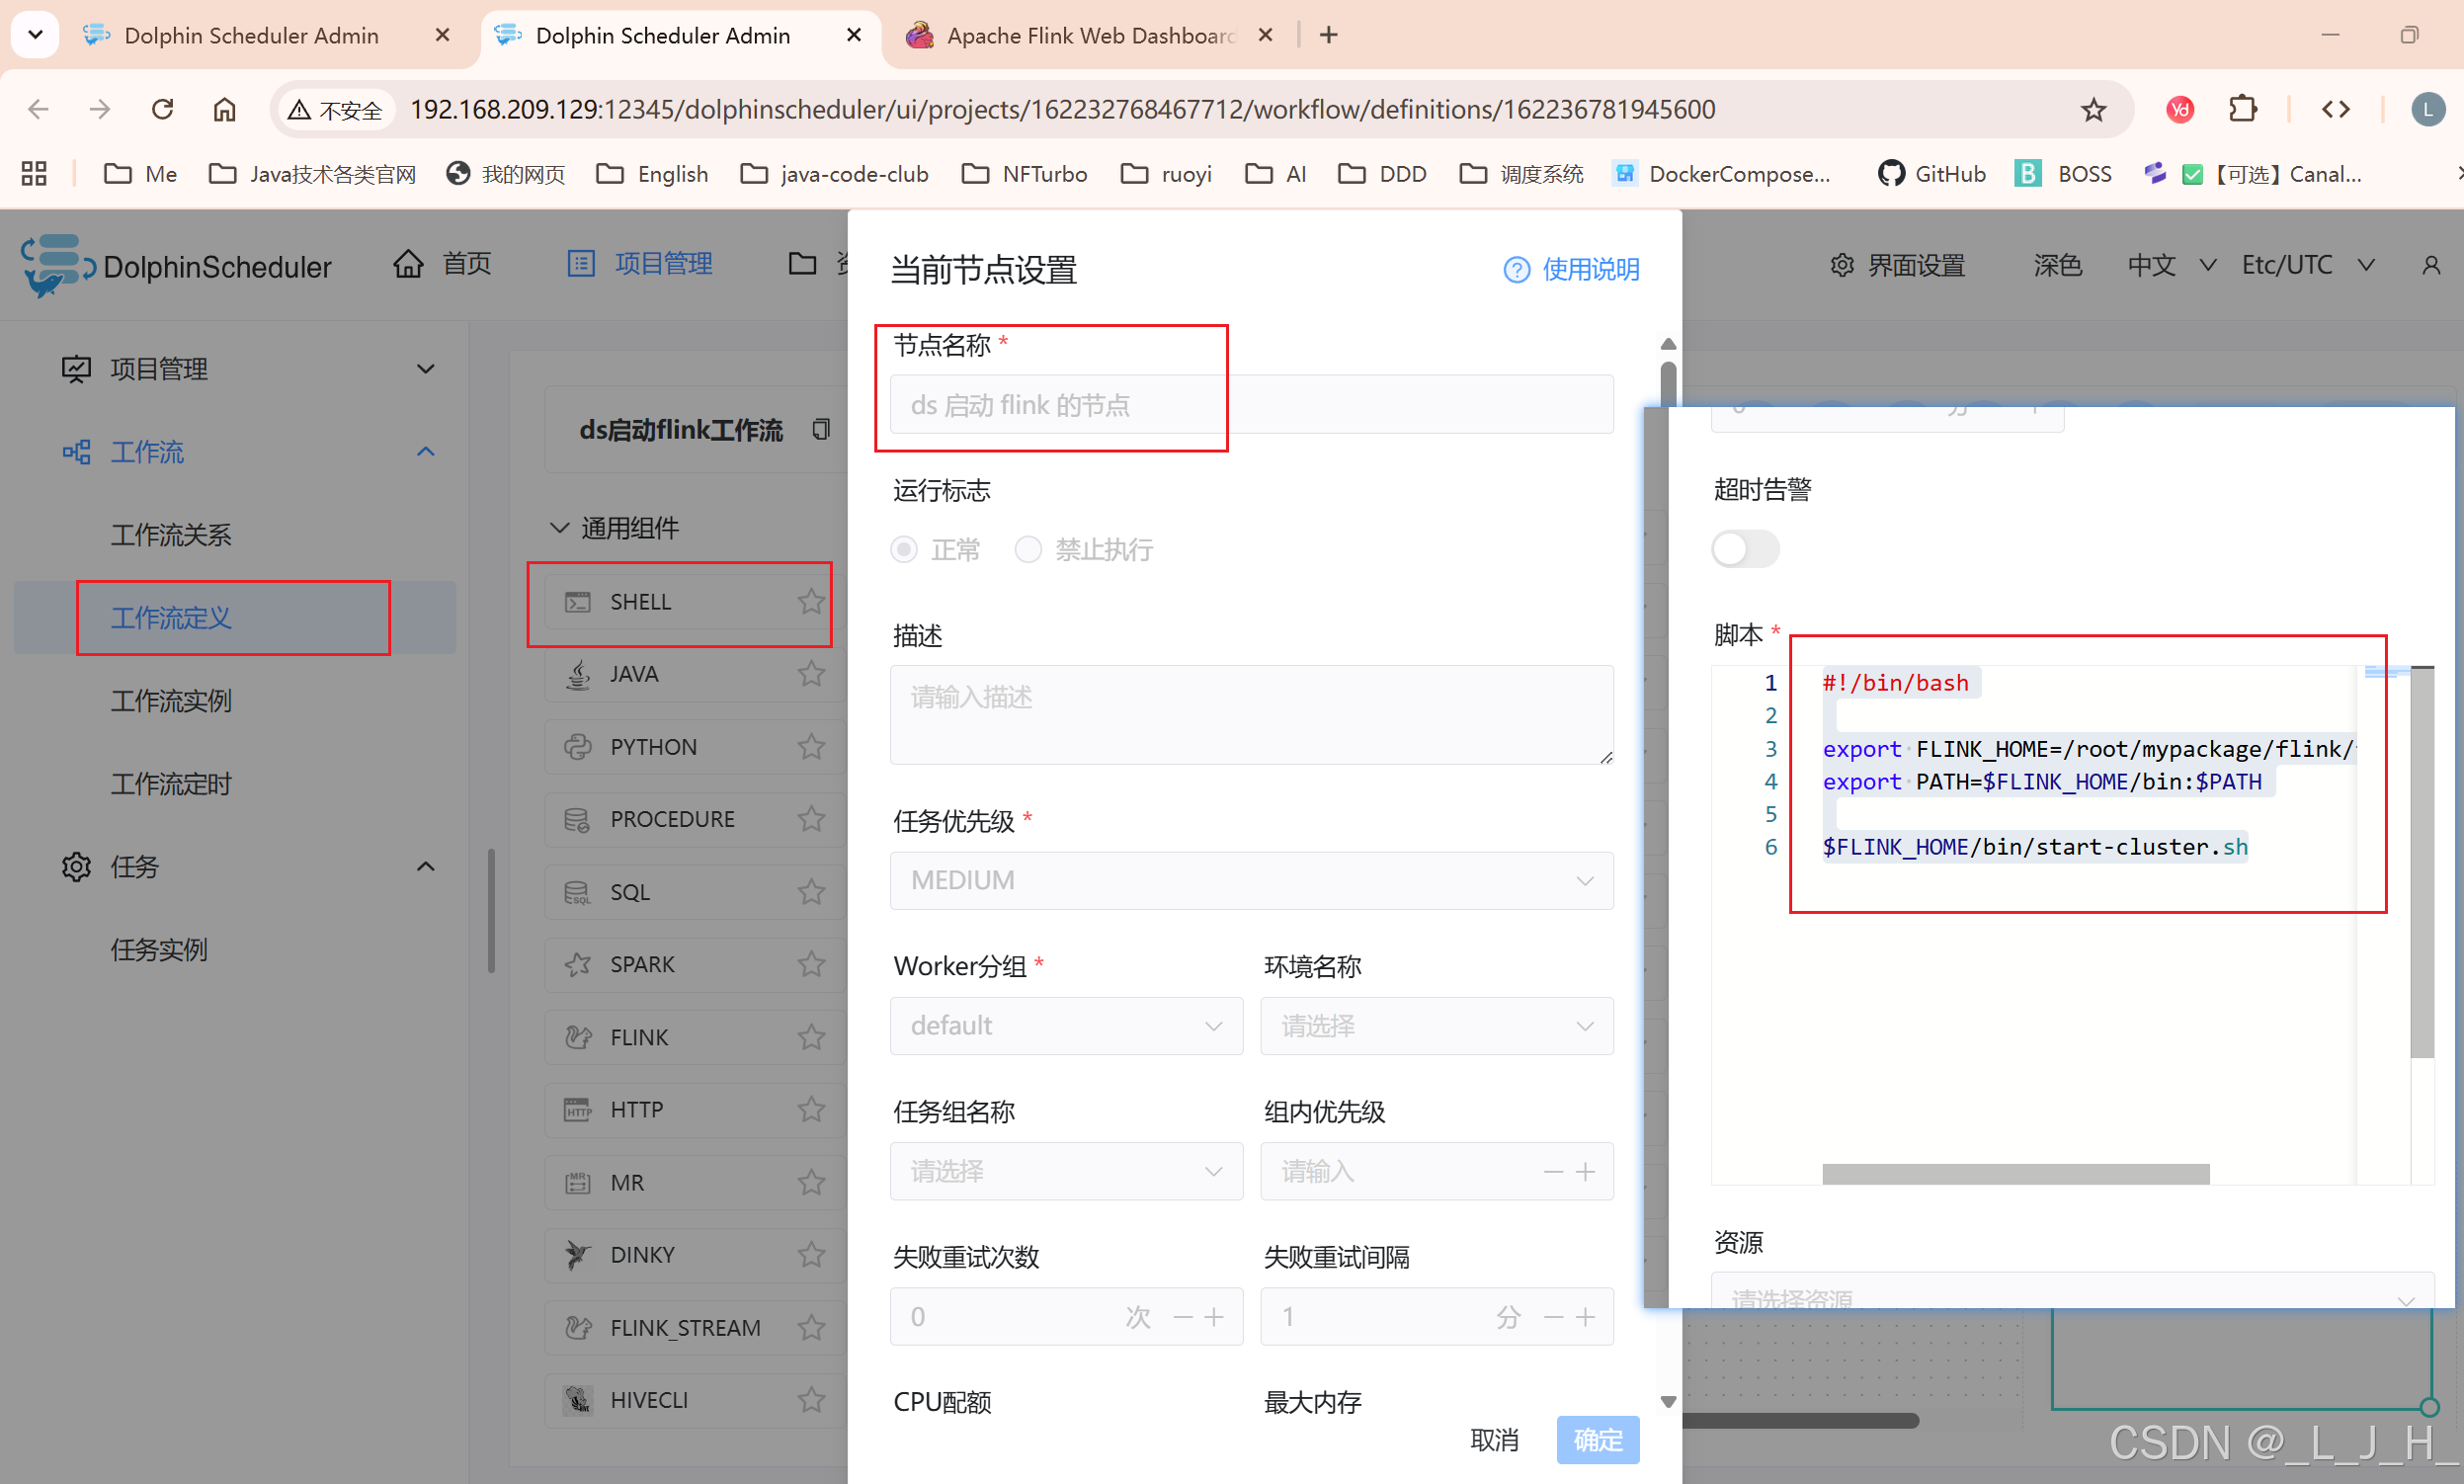
Task: Click the 描述 description text area
Action: (1250, 714)
